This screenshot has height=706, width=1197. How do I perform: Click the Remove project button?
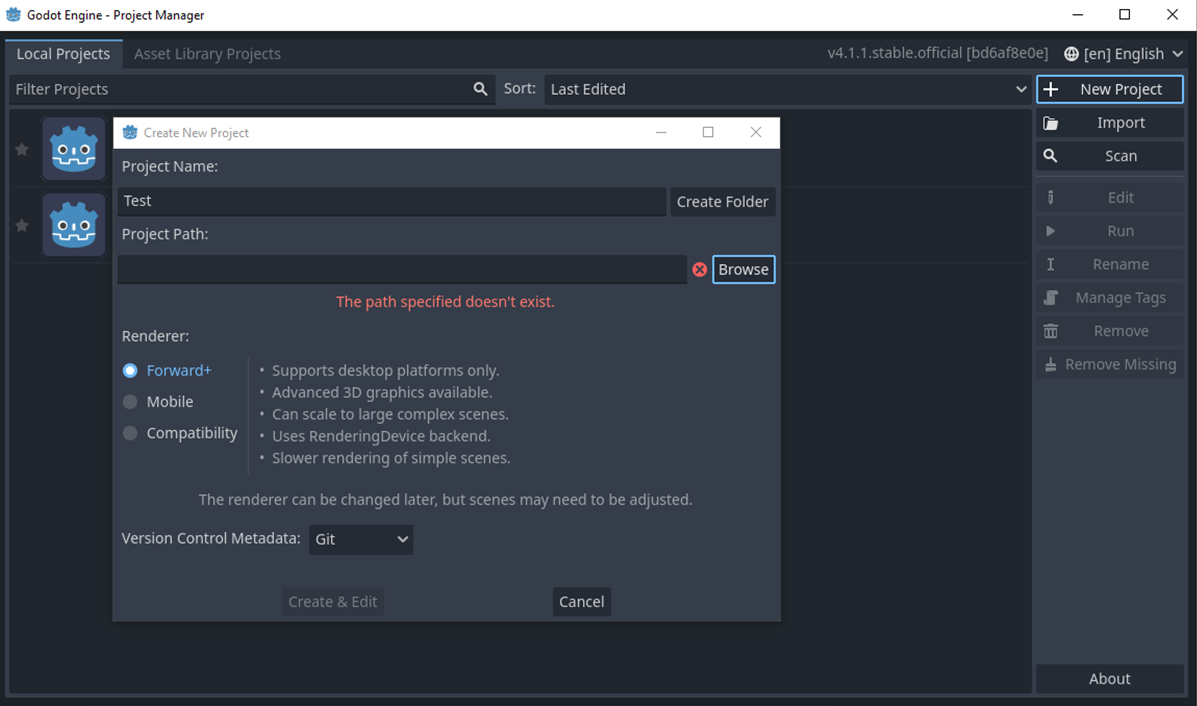[x=1110, y=331]
